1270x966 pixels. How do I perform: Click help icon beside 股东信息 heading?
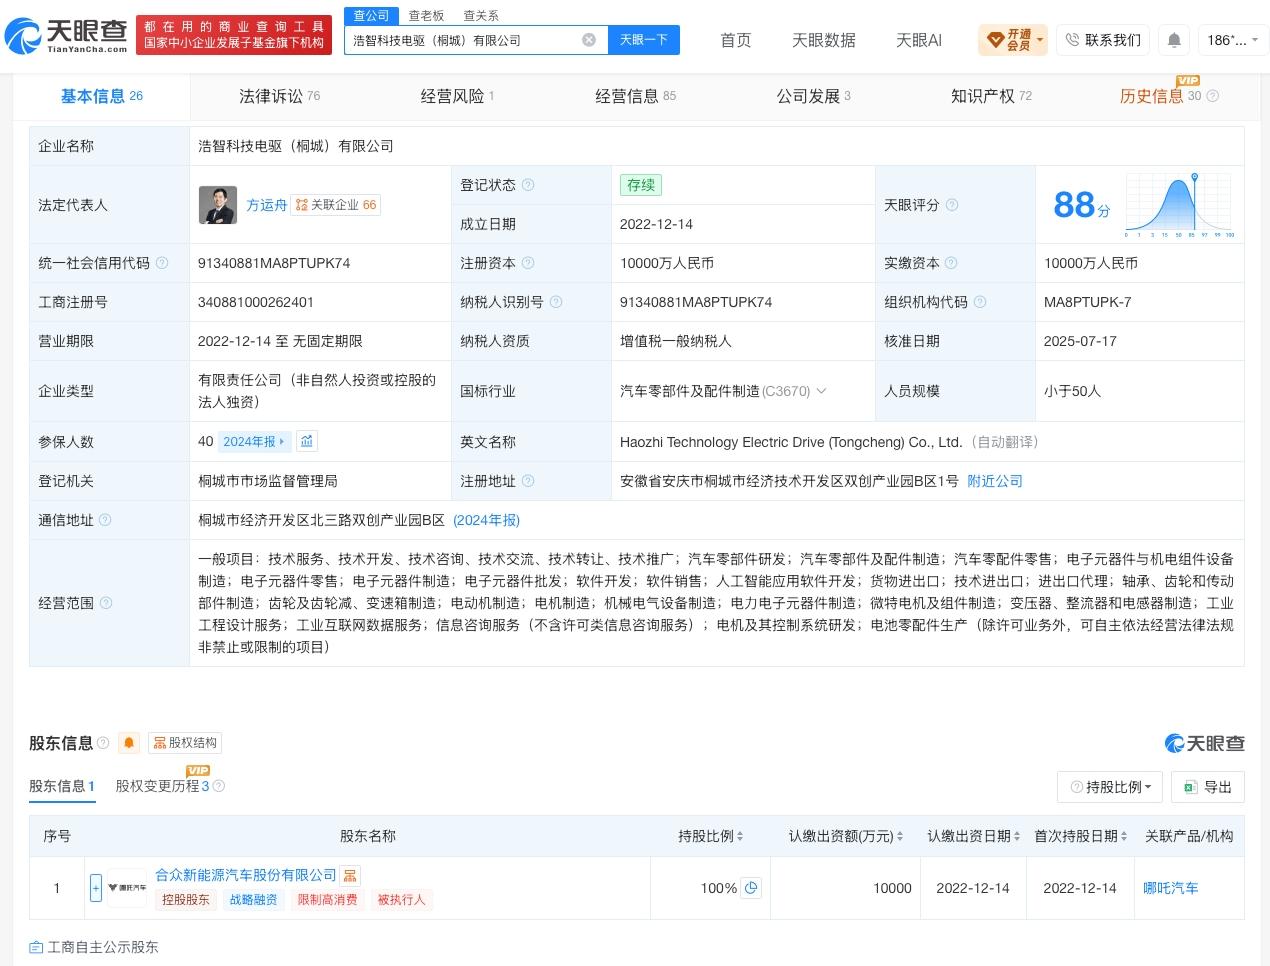coord(103,743)
